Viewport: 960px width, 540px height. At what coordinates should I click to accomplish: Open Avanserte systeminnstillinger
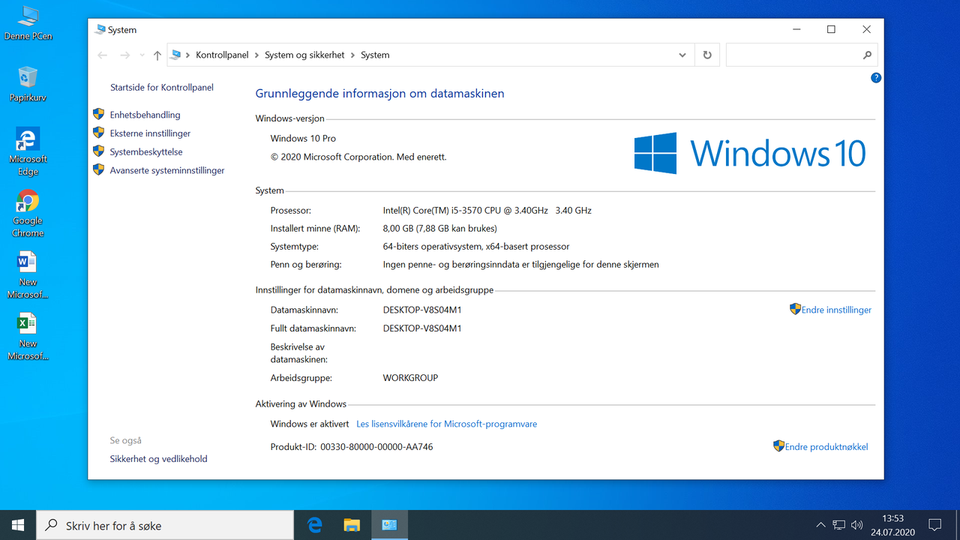pos(167,171)
